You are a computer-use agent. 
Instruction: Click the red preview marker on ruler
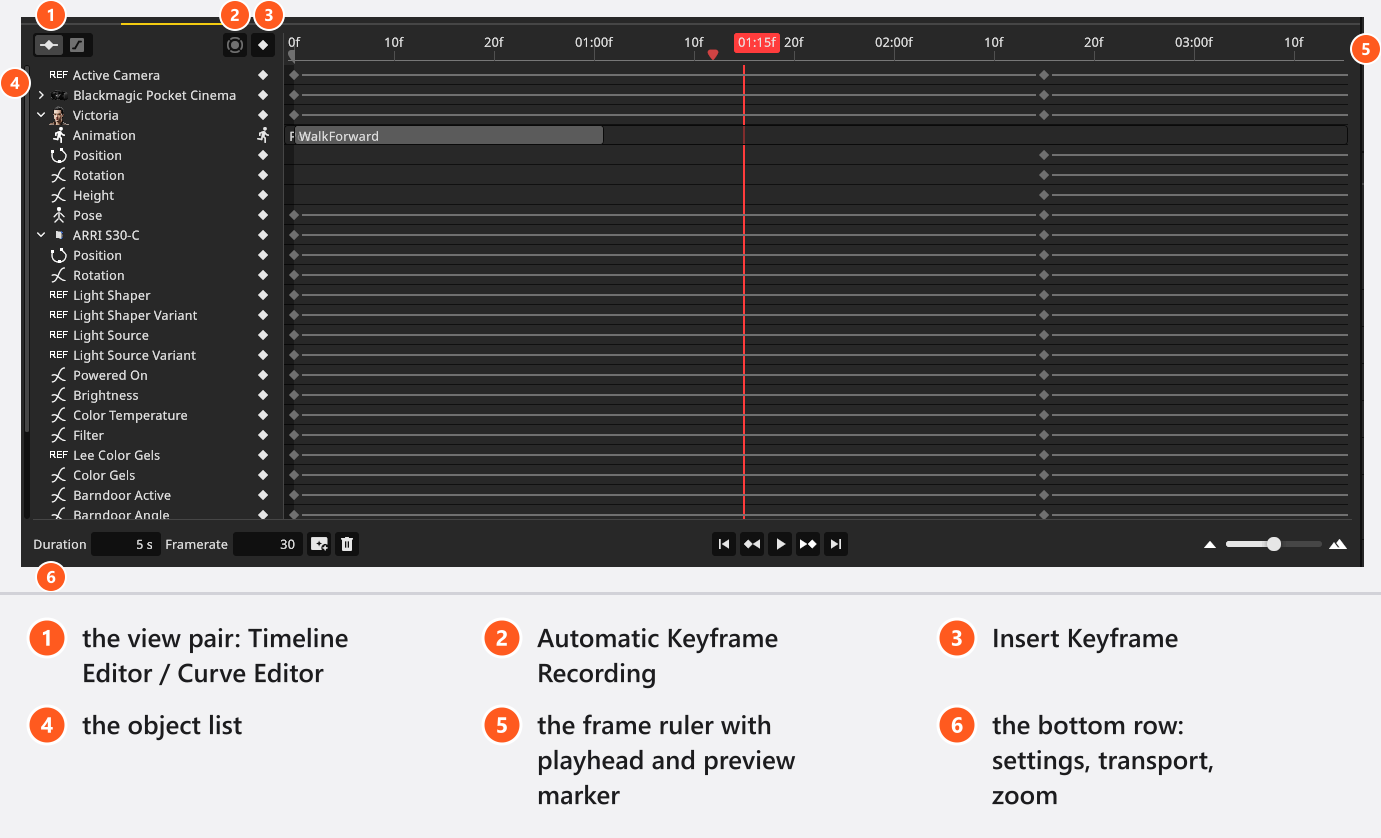pos(713,55)
